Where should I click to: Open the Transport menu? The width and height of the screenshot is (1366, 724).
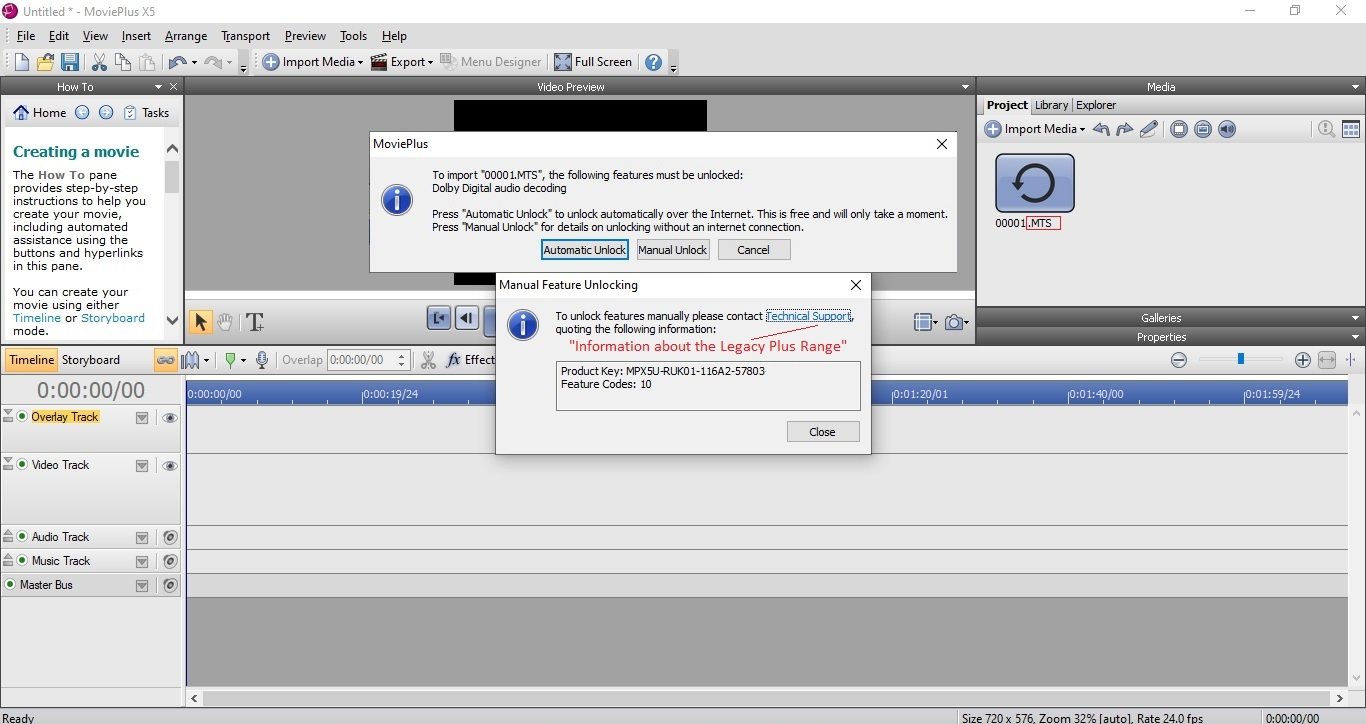(246, 36)
